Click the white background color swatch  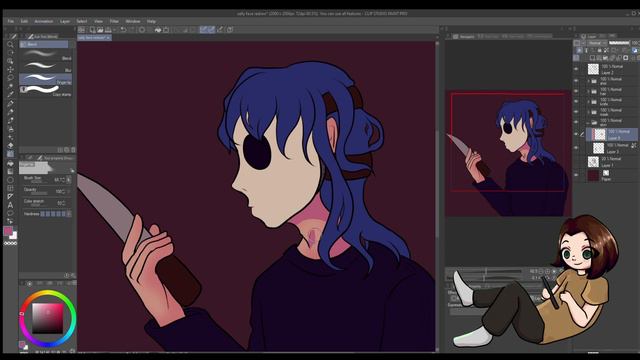tap(14, 236)
